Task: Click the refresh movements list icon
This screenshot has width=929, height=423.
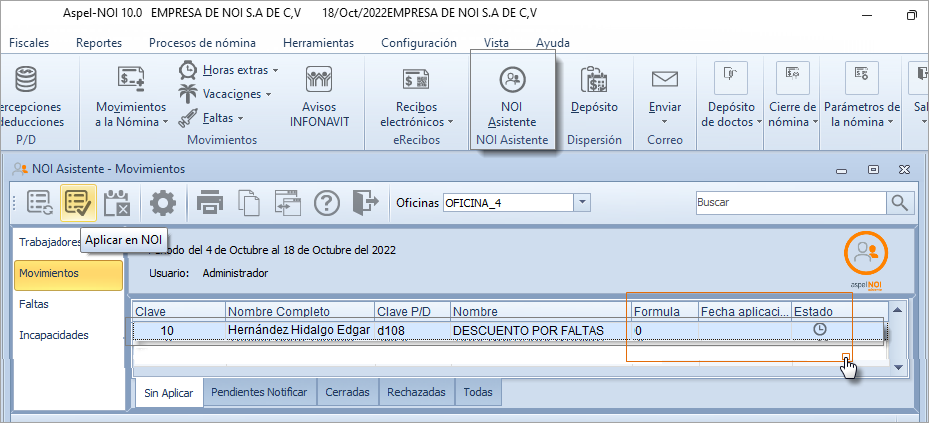Action: [41, 203]
